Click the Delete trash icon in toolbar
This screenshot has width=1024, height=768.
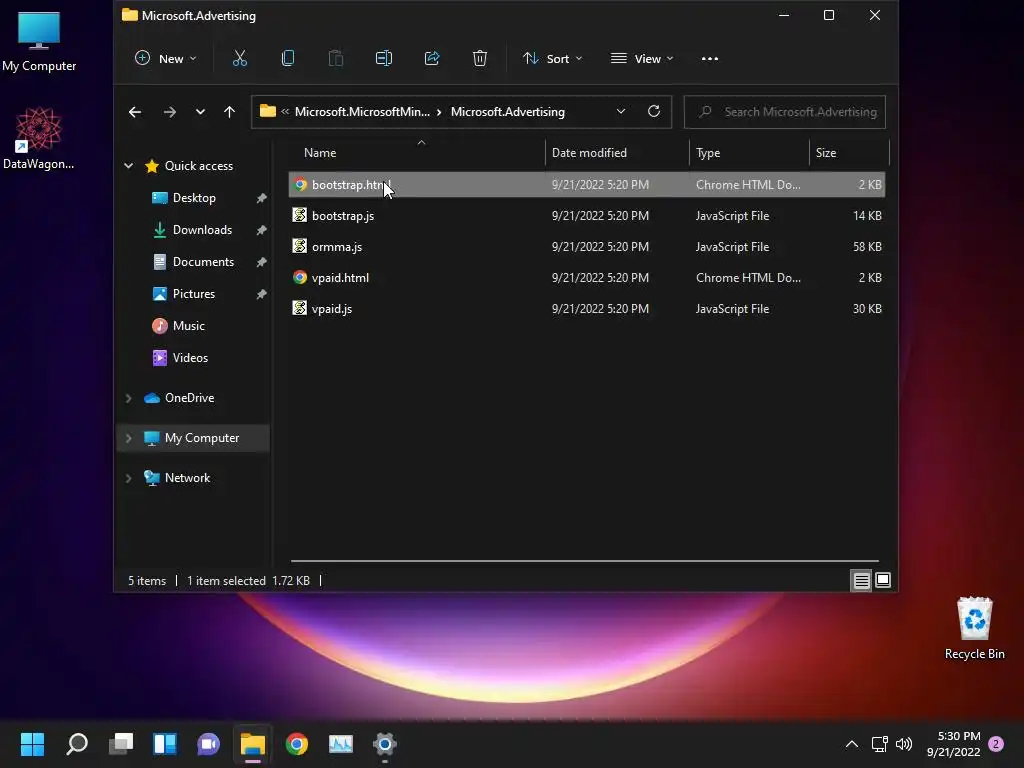coord(480,59)
